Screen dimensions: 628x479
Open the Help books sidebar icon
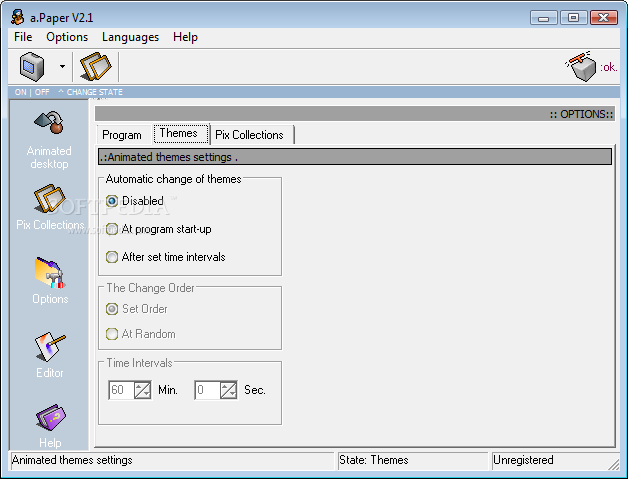coord(50,418)
